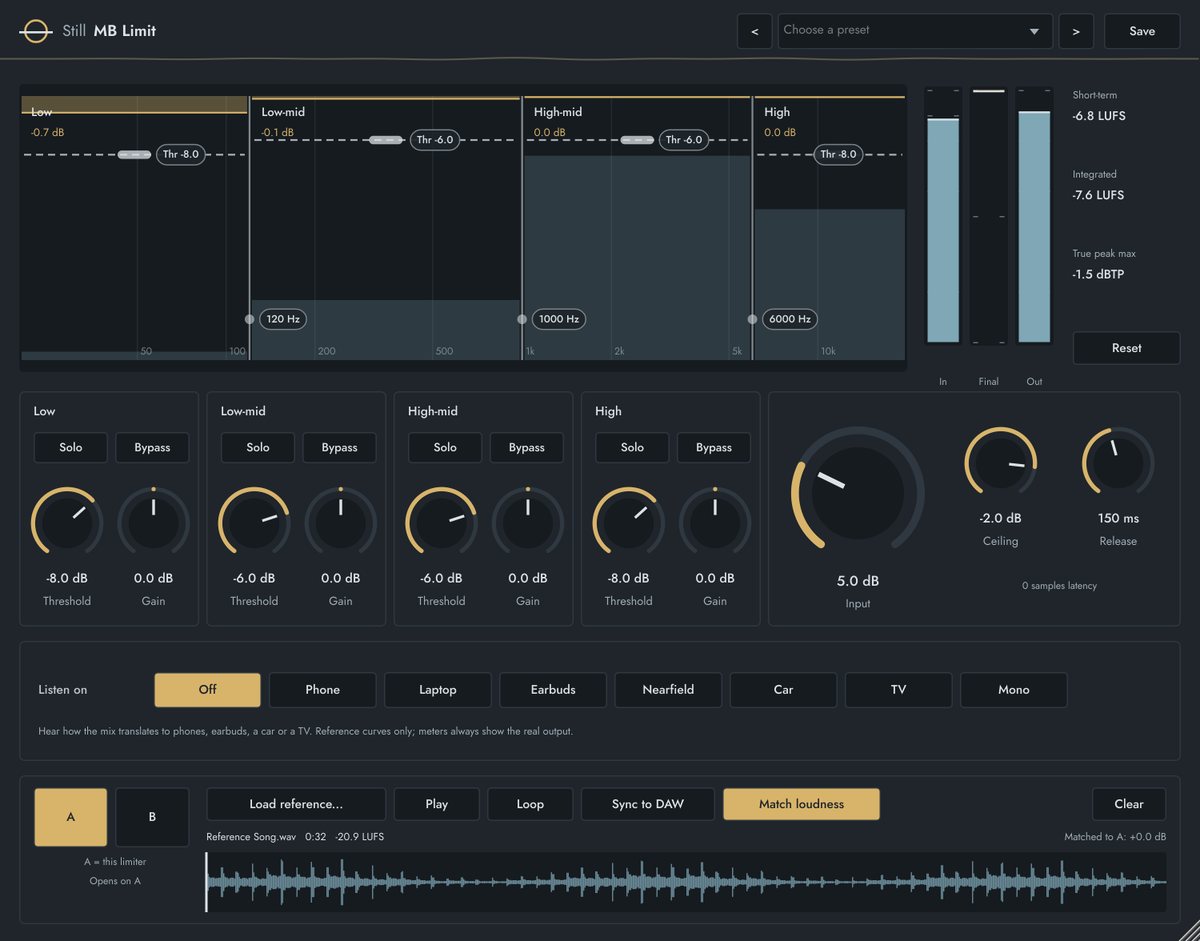Click the Still MB Limit logo icon

35,31
